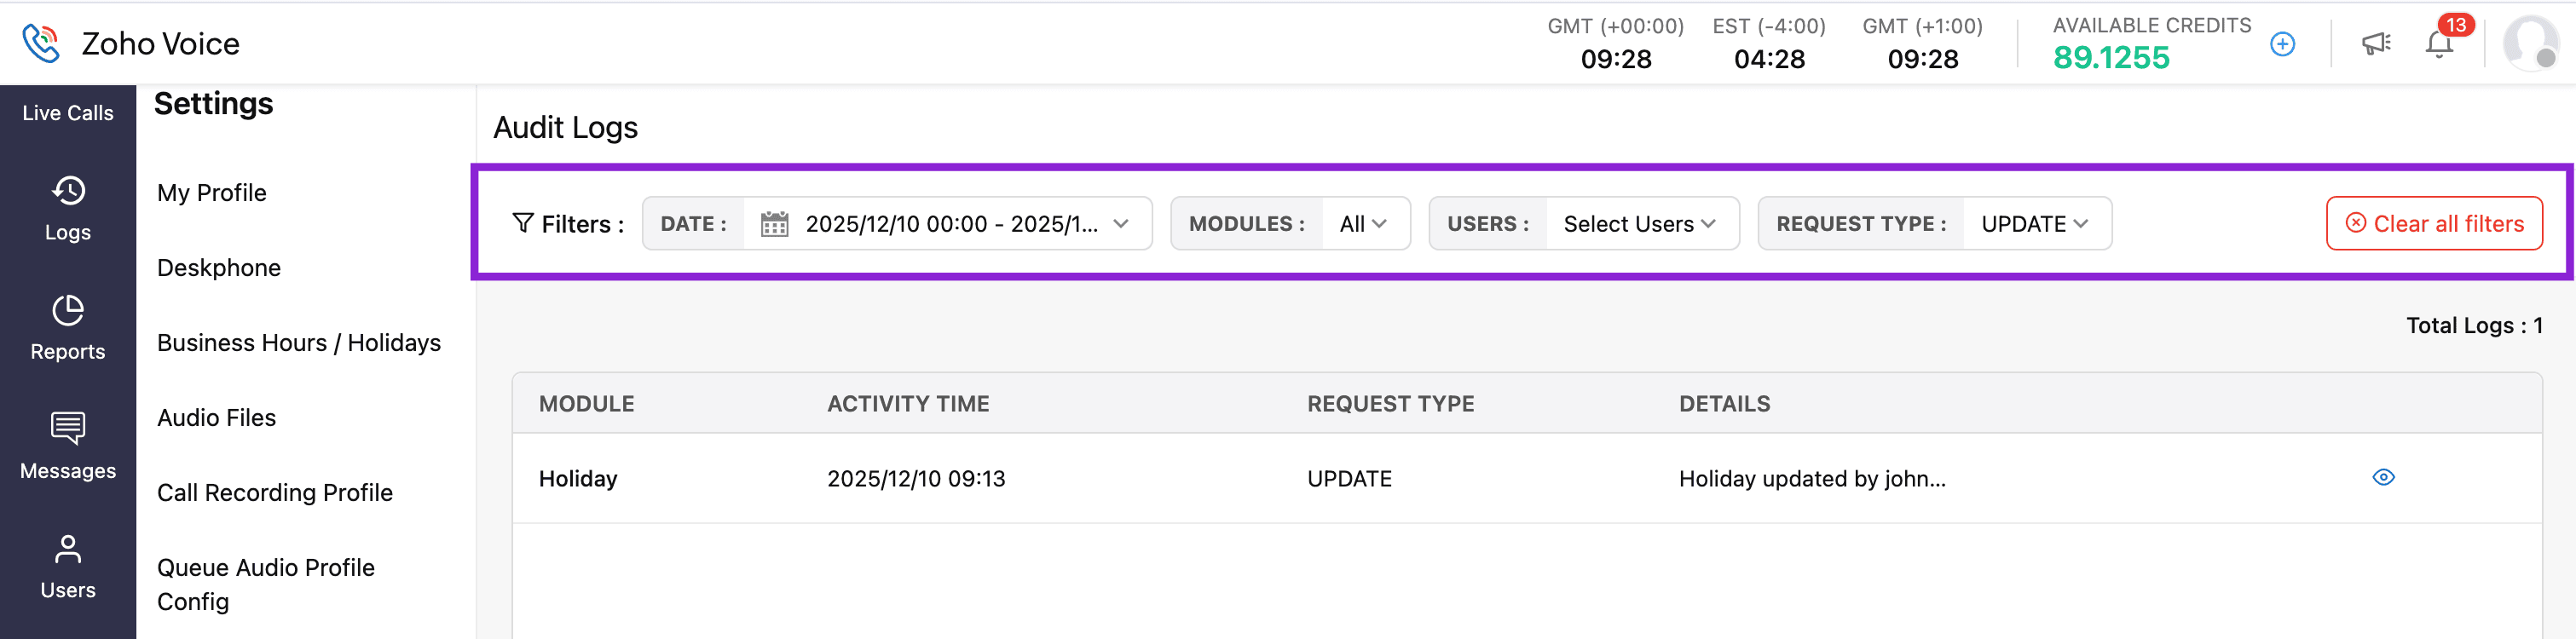Open Business Hours / Holidays settings
This screenshot has height=639, width=2576.
299,343
